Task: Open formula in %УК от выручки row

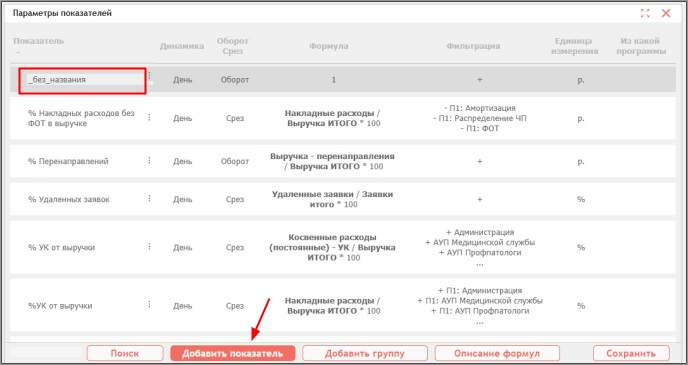Action: click(333, 306)
